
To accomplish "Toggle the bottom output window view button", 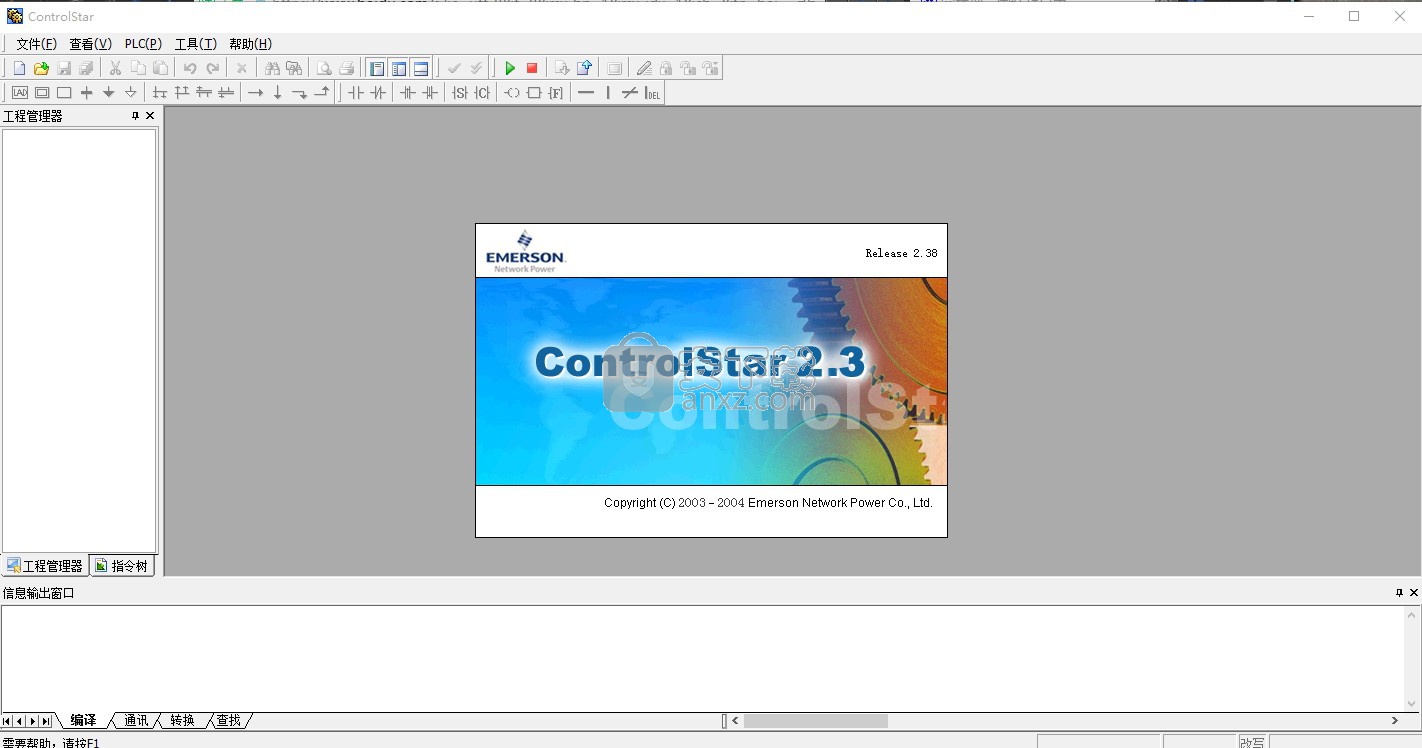I will coord(421,68).
